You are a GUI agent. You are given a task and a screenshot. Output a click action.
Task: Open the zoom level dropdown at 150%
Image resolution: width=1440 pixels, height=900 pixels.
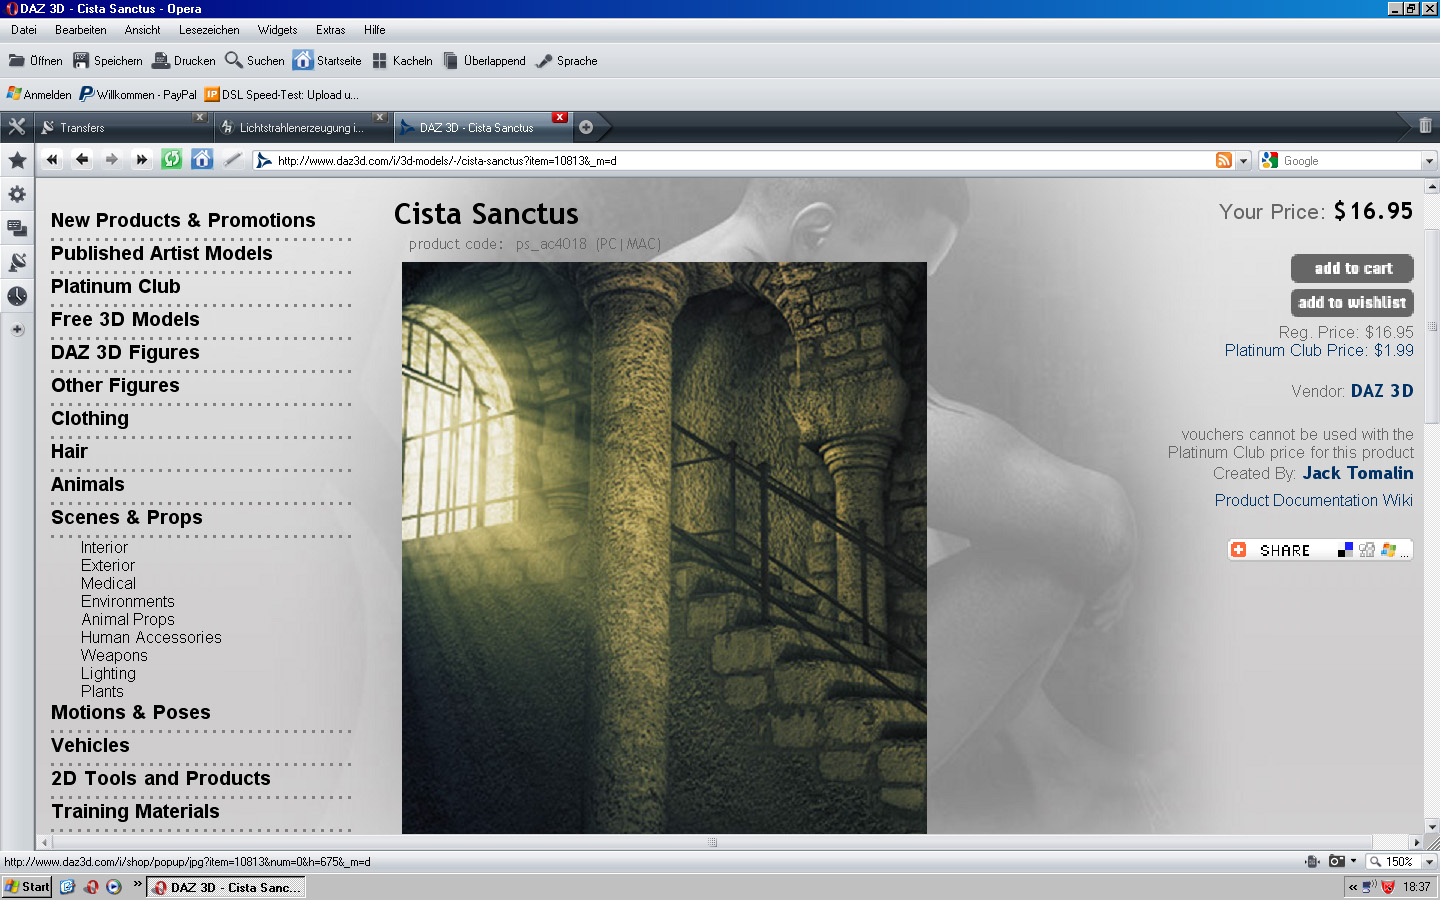point(1429,861)
